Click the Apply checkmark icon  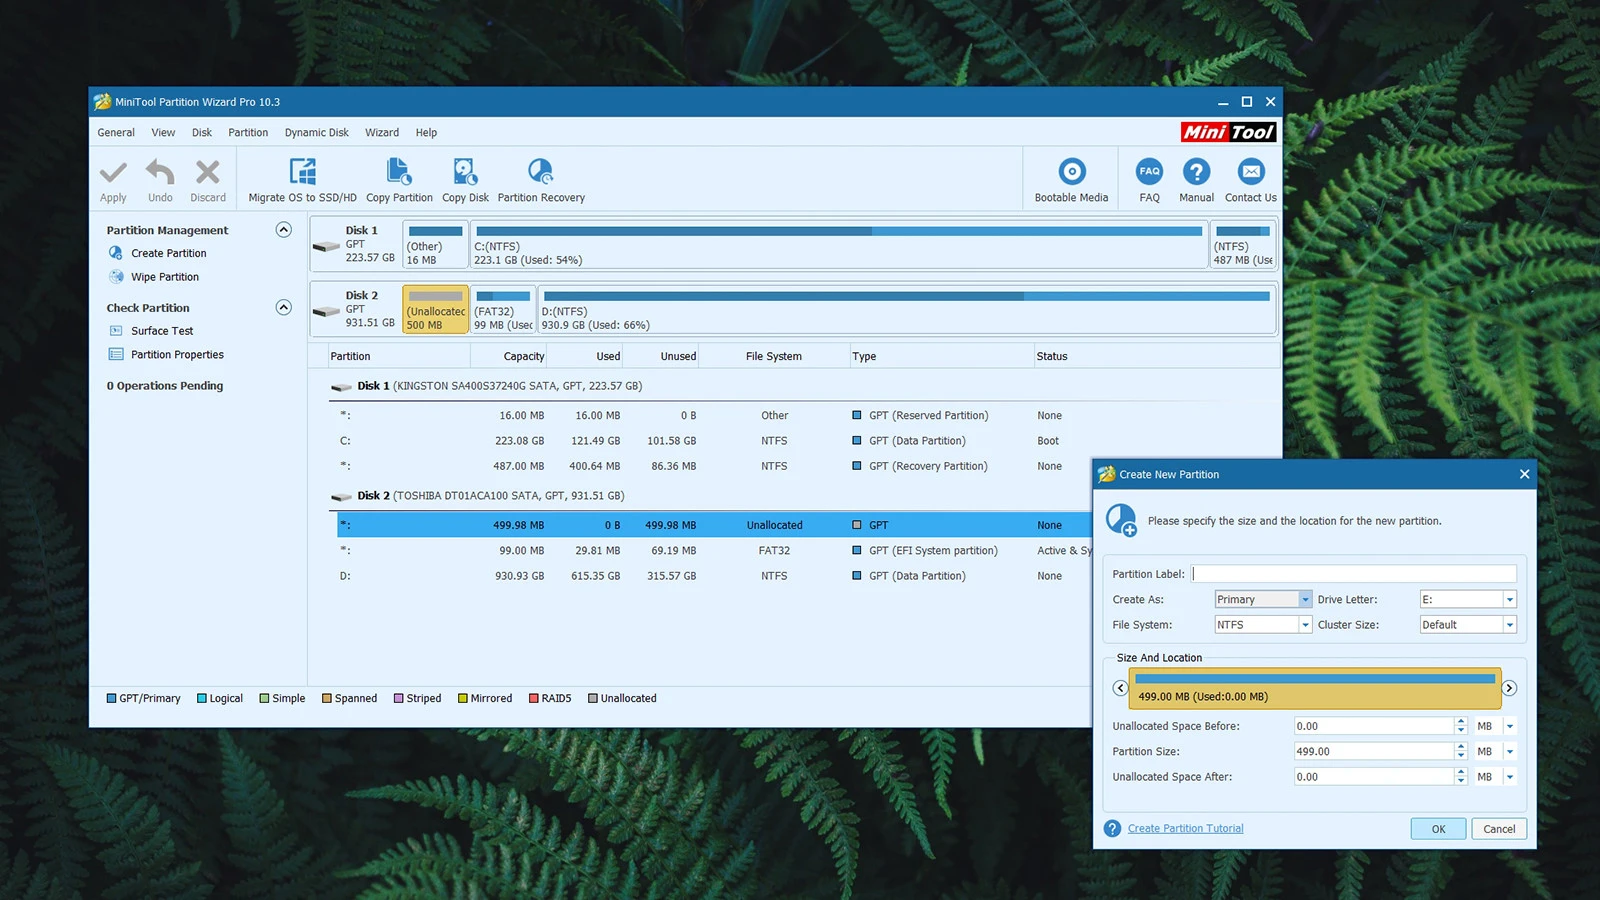tap(113, 172)
